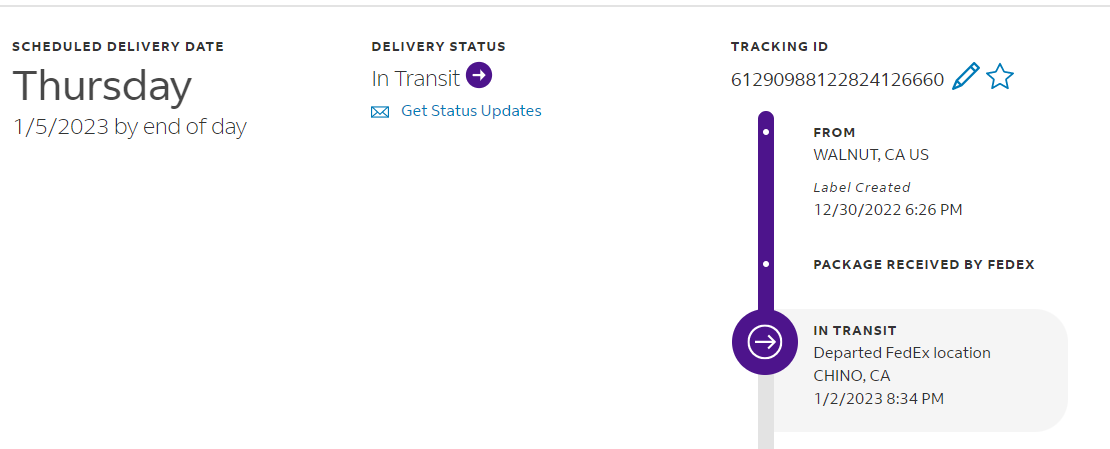Screen dimensions: 1110x449
Task: Click the Label Created entry
Action: pyautogui.click(x=861, y=187)
